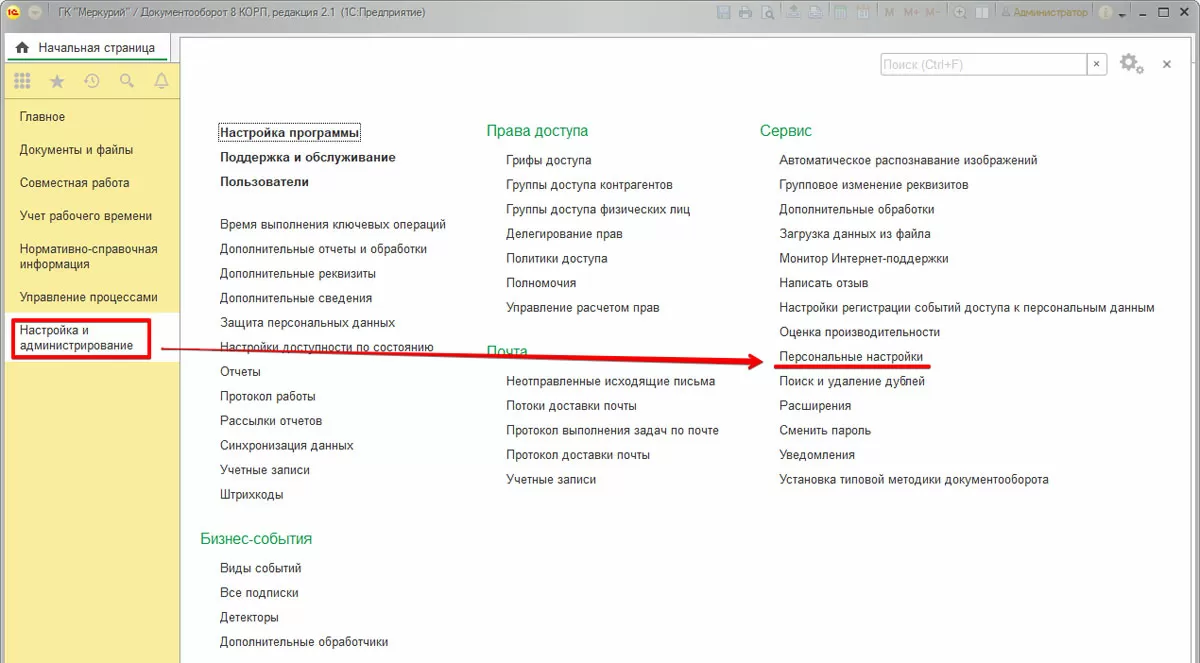Open Потоки доставки почты
The width and height of the screenshot is (1200, 663).
[572, 405]
